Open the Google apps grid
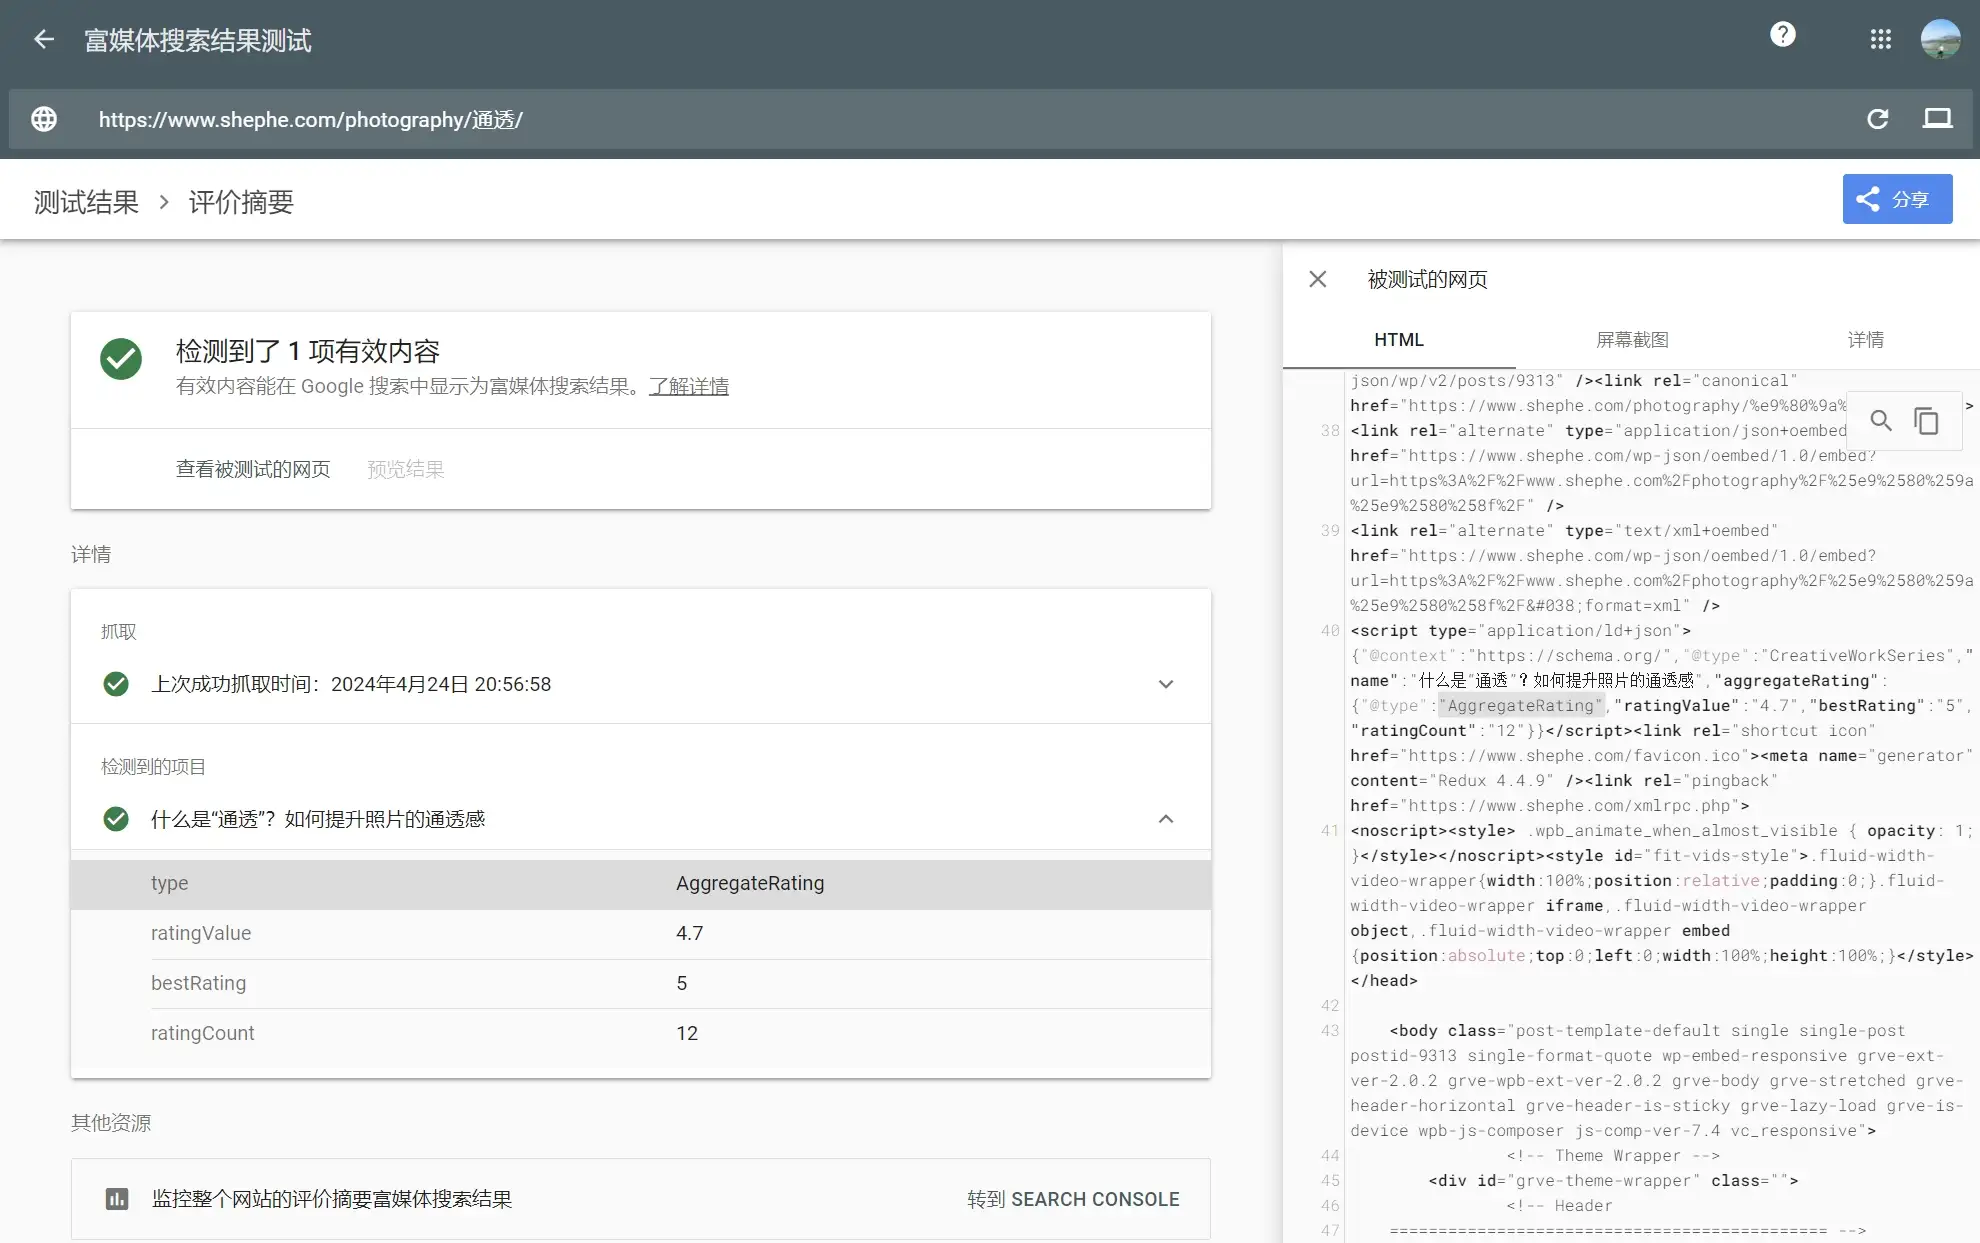Viewport: 1980px width, 1243px height. (1880, 39)
